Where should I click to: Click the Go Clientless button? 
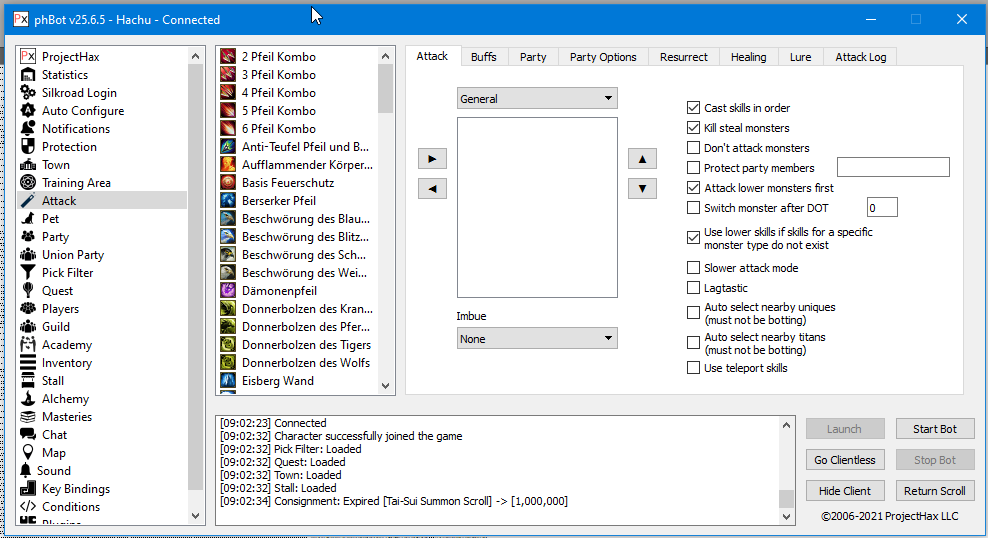[x=845, y=460]
